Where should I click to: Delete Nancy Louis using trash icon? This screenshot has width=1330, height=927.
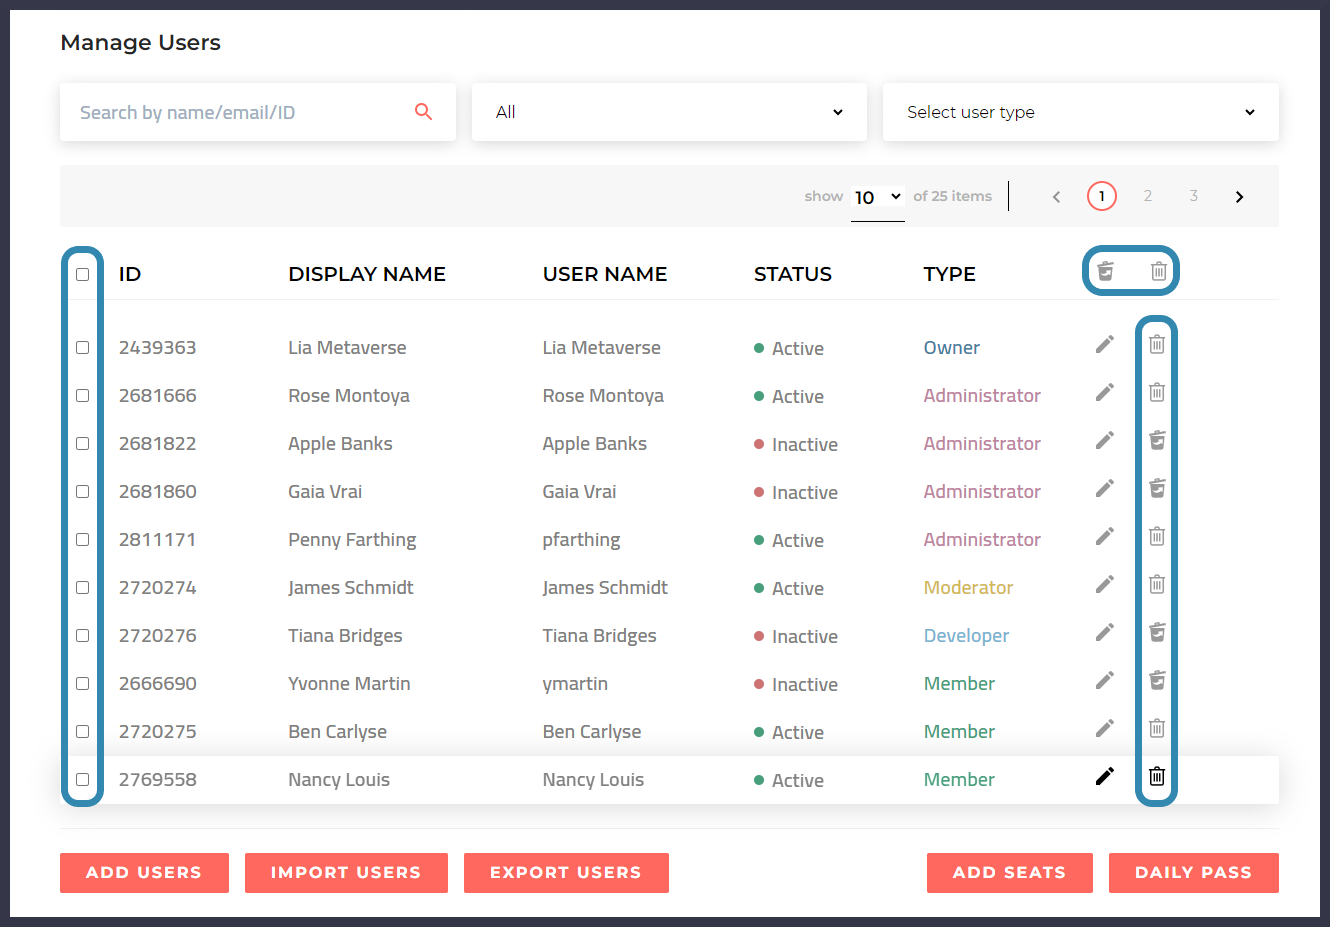click(1157, 776)
